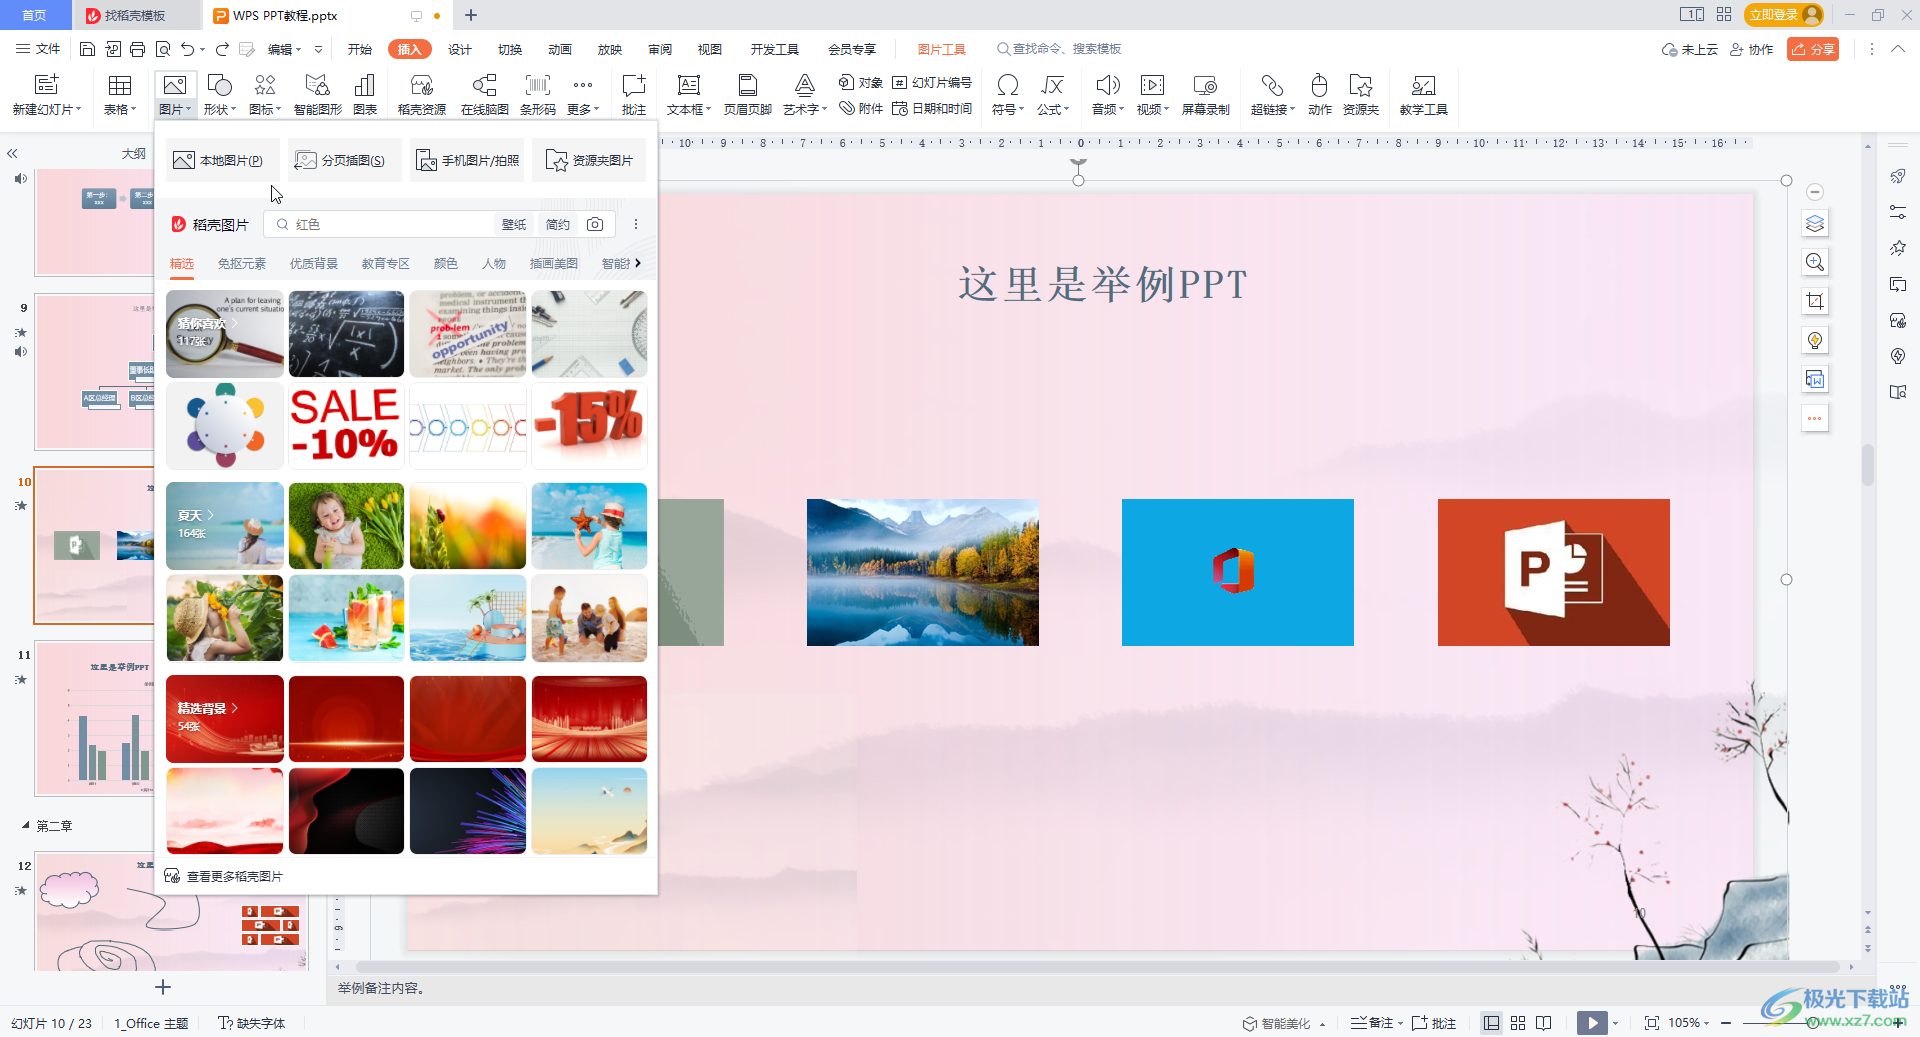Open the 智能美化 options arrow
The height and width of the screenshot is (1037, 1920).
1322,1024
